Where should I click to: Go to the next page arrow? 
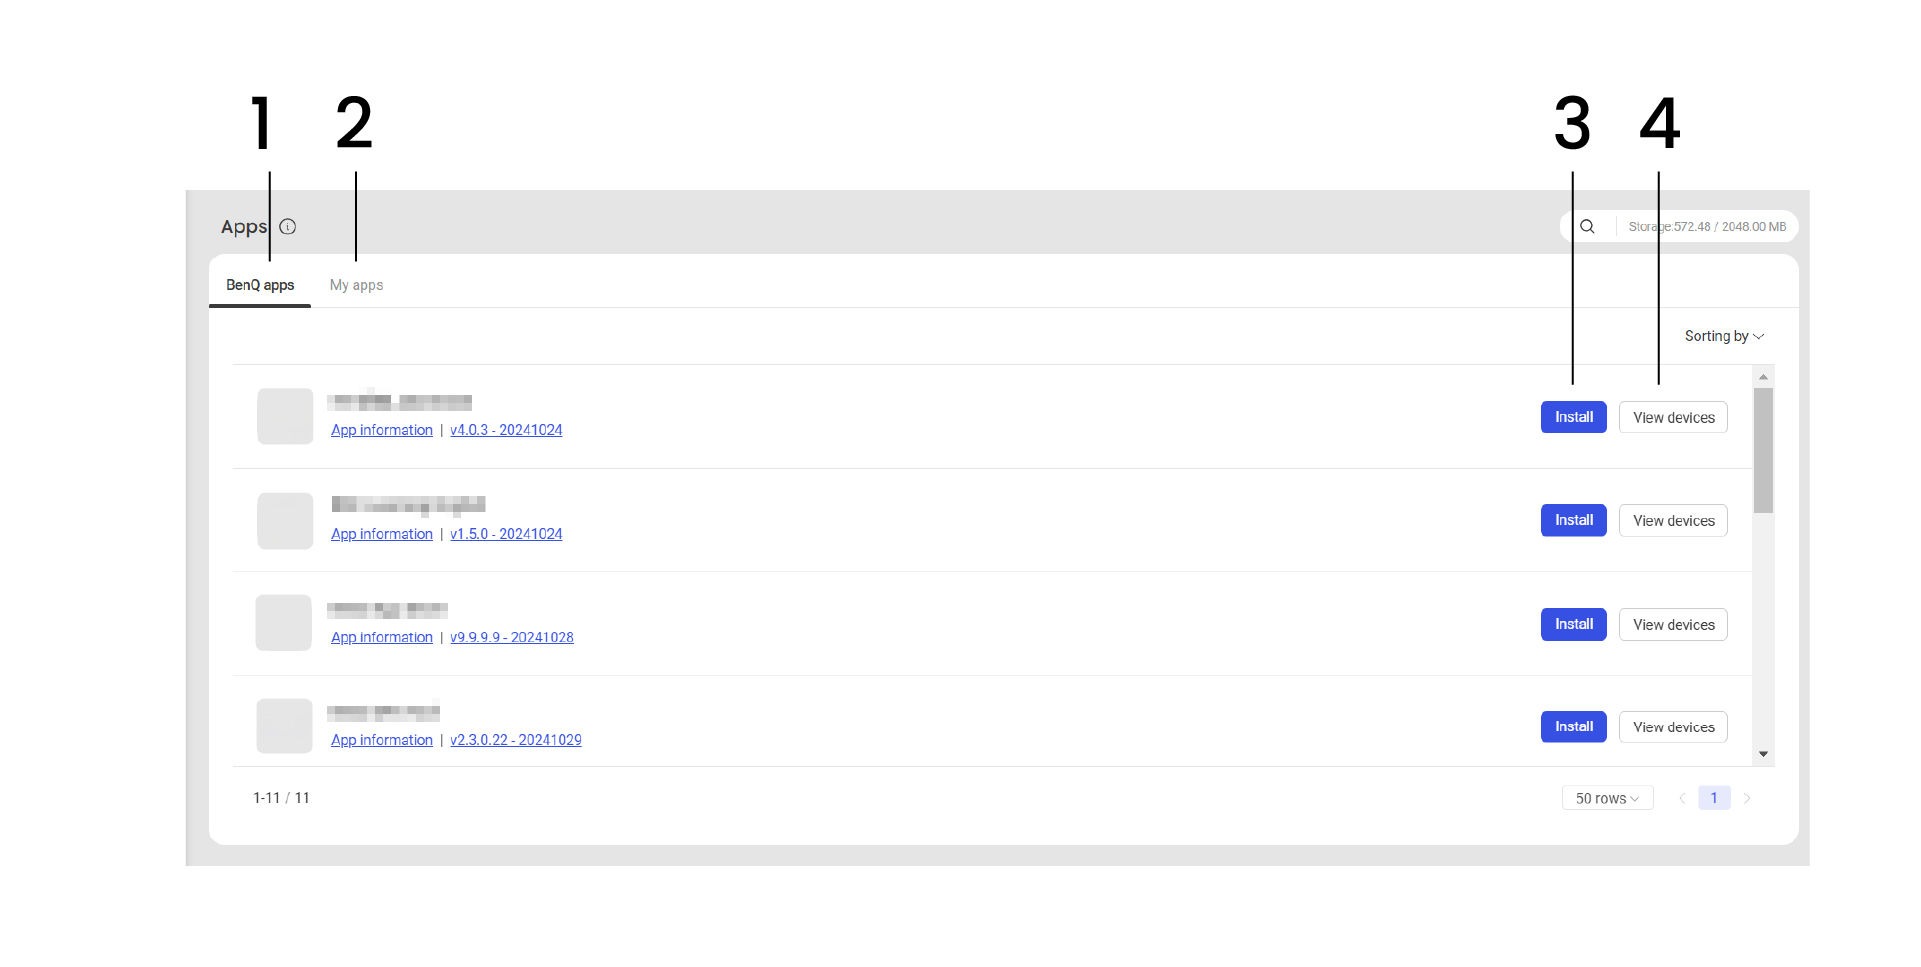[1747, 798]
